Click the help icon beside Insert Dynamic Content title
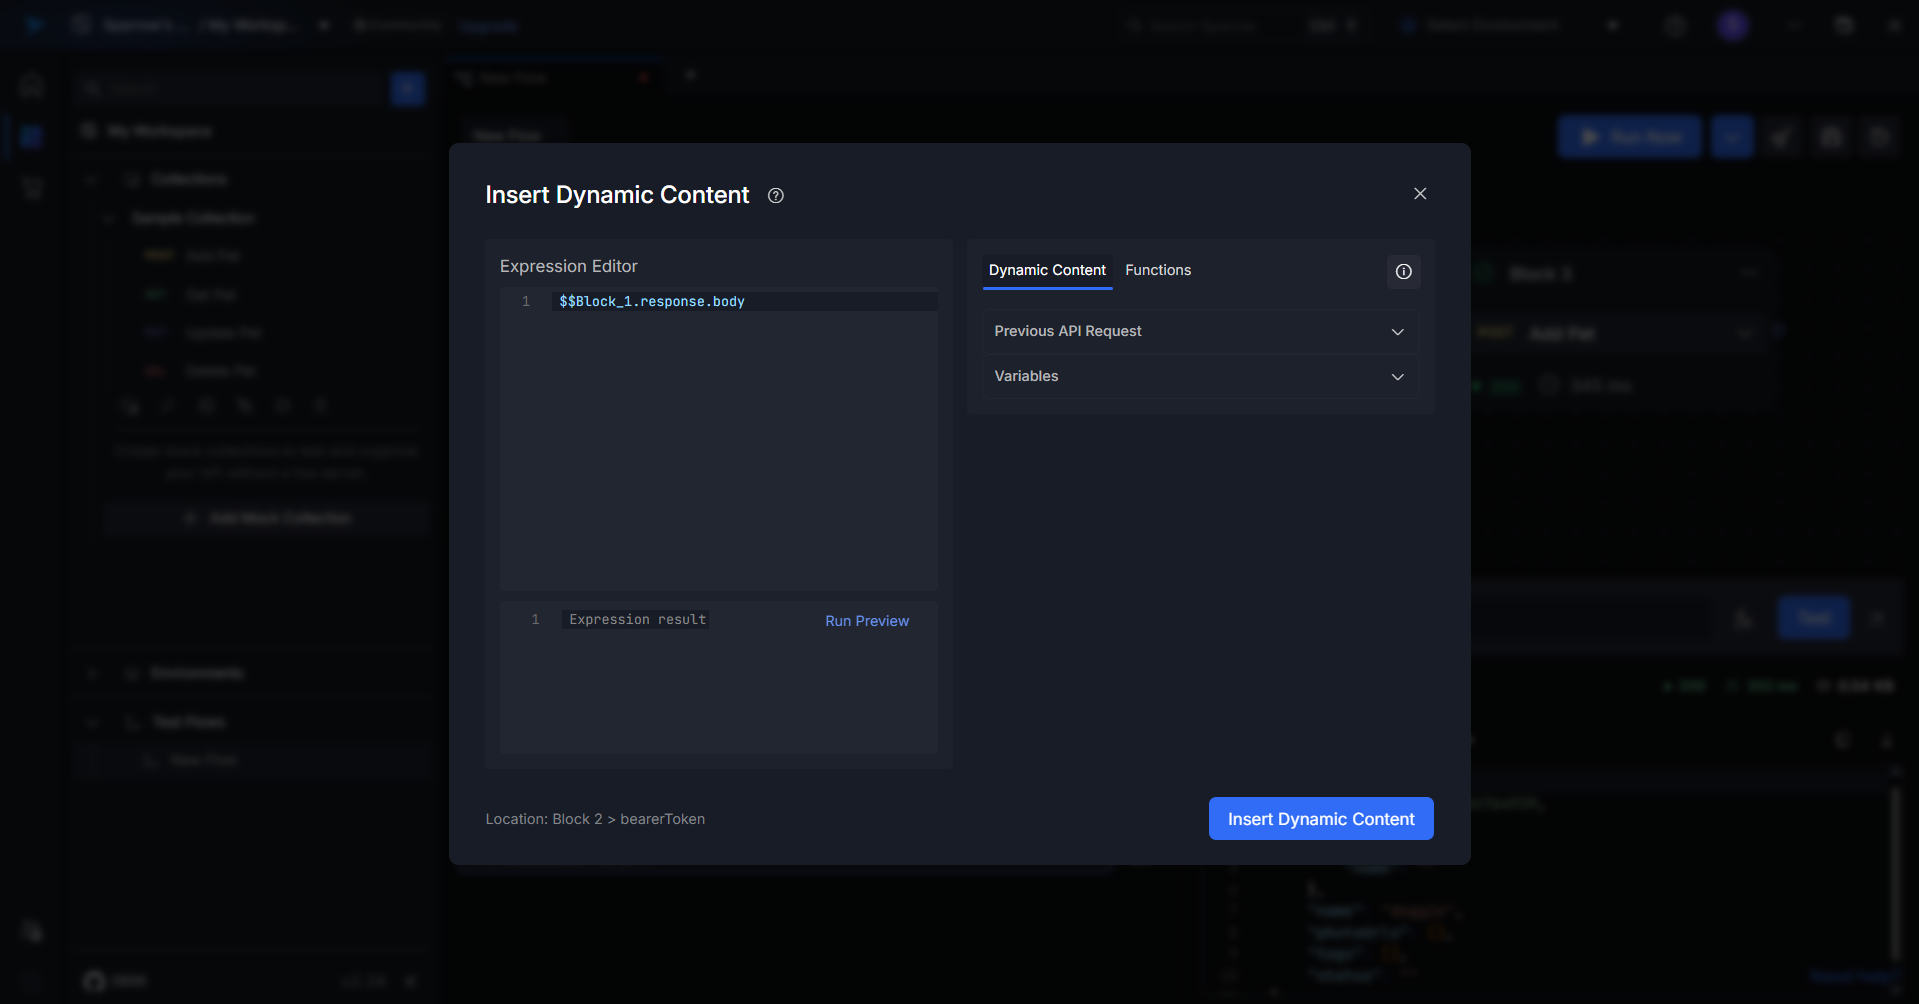This screenshot has width=1919, height=1004. click(775, 196)
